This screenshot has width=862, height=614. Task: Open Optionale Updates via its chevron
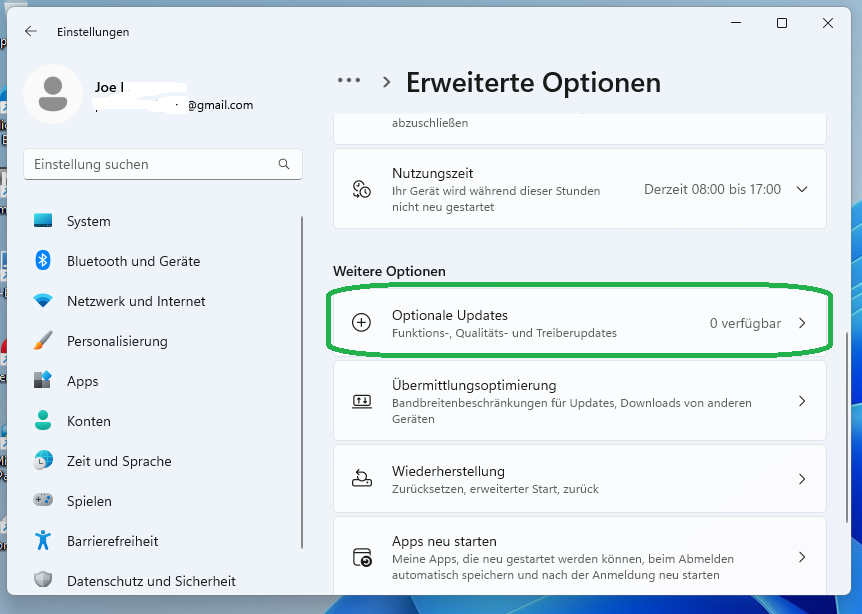point(801,323)
